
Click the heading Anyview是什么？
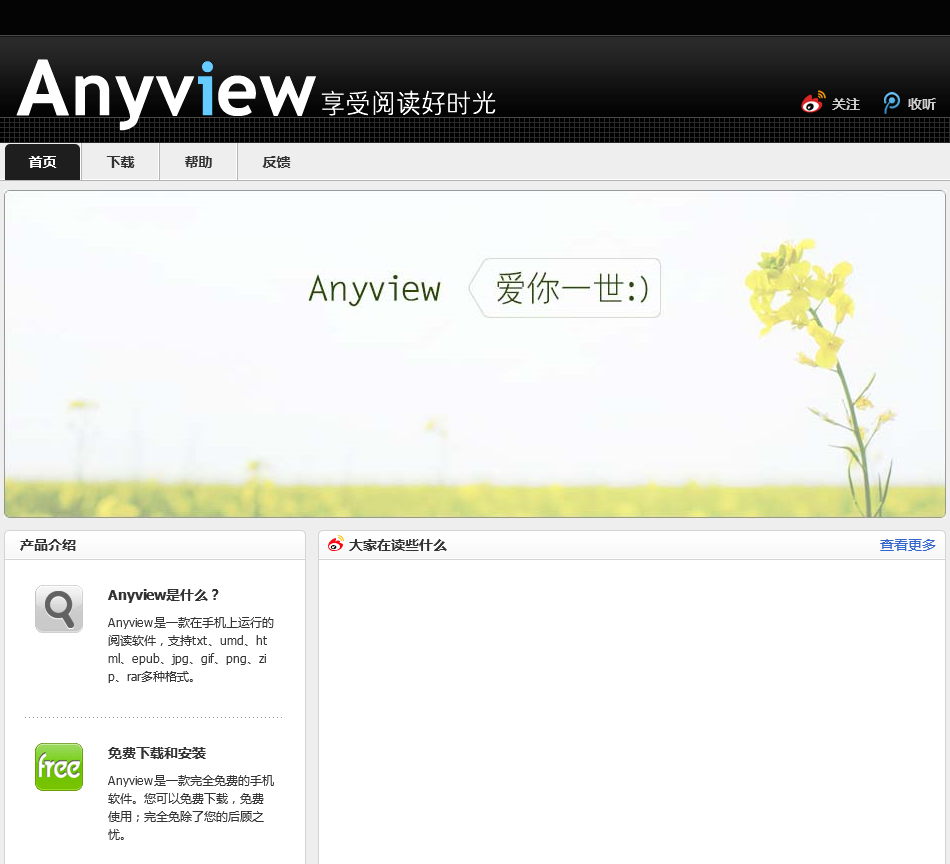[x=164, y=595]
